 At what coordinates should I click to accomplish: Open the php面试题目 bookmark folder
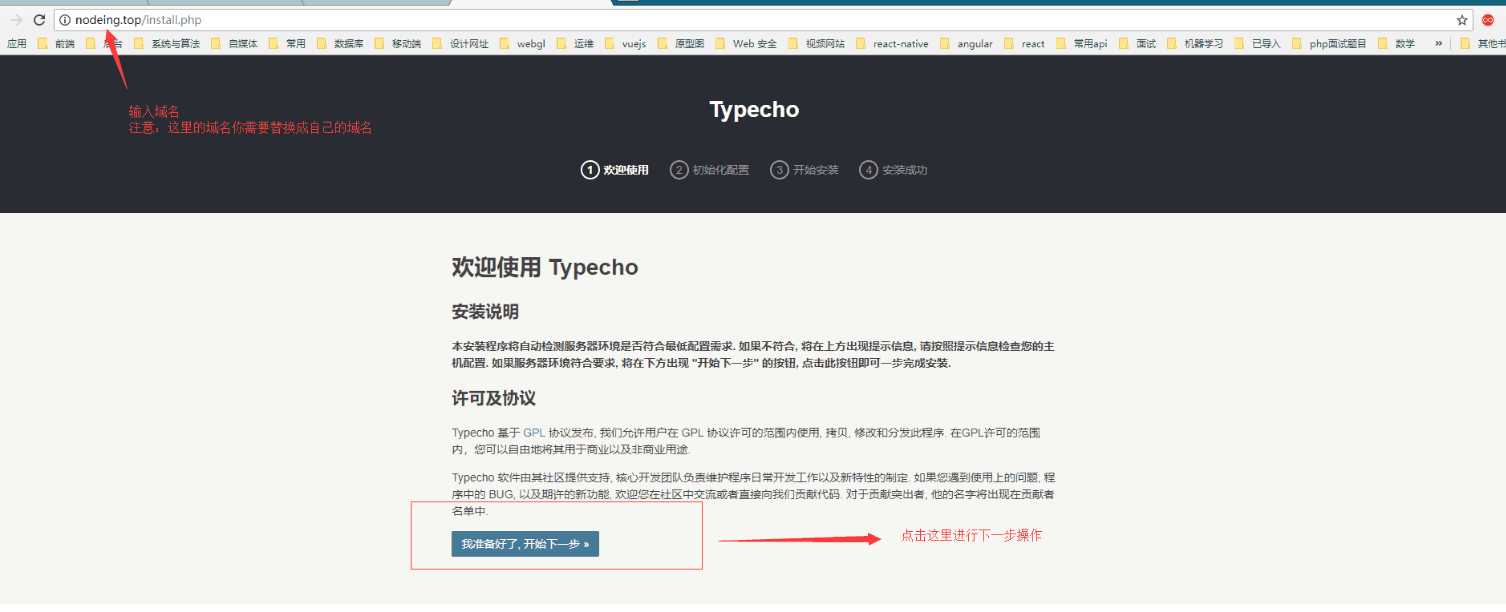click(1329, 44)
